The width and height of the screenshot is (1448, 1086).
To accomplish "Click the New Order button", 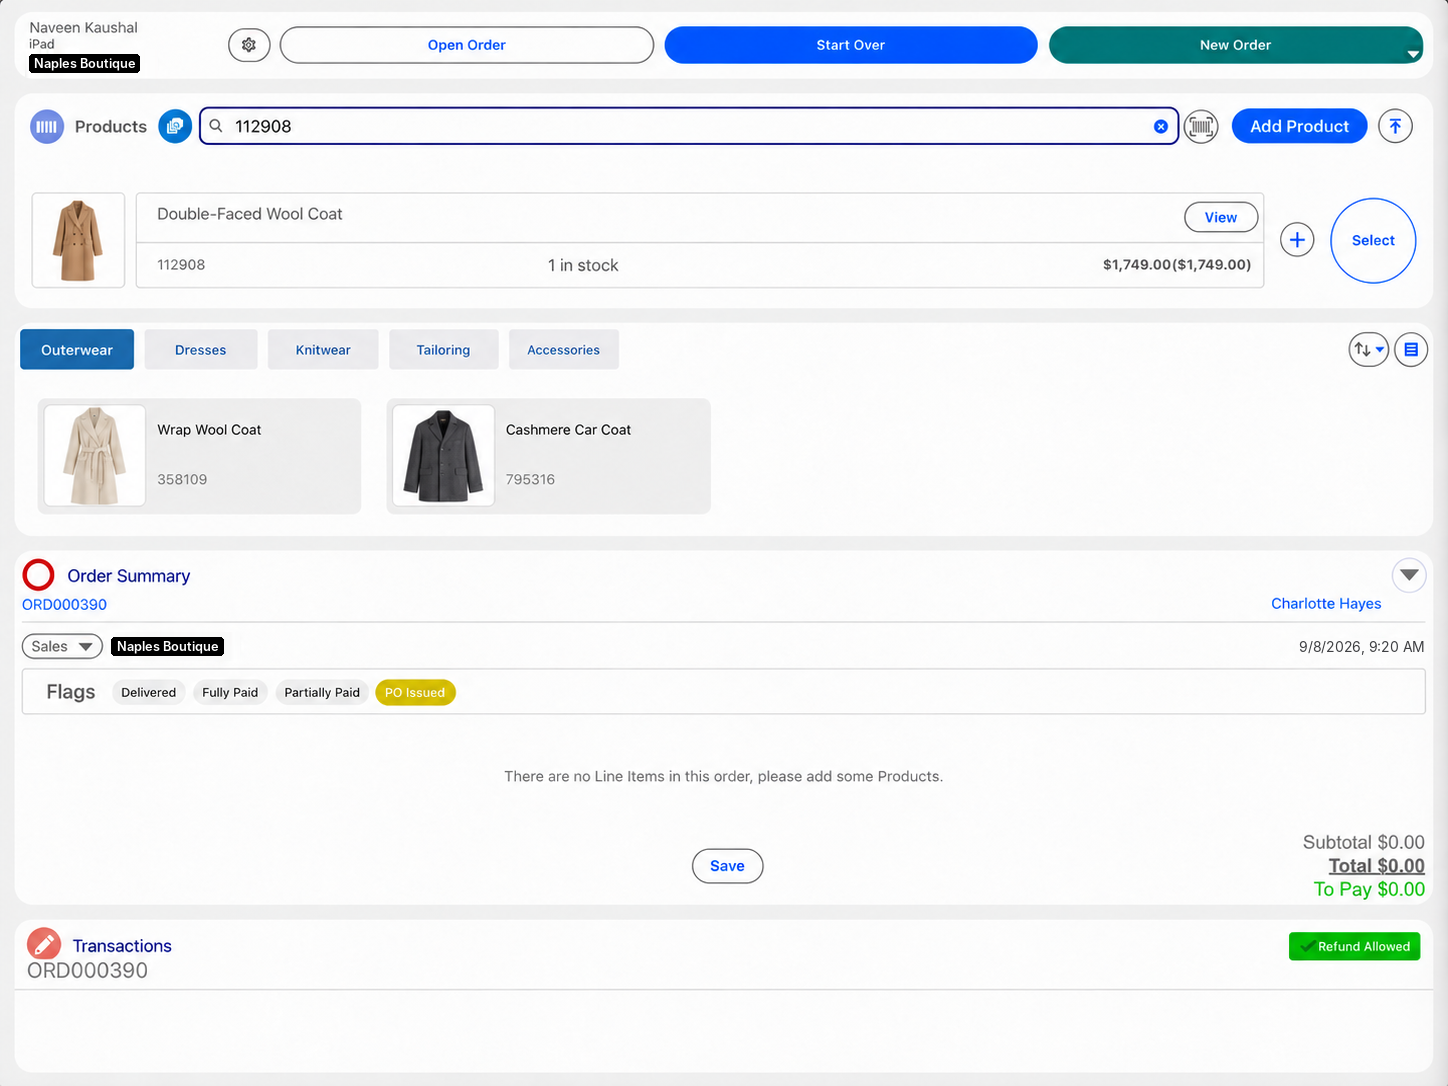I will click(x=1235, y=45).
